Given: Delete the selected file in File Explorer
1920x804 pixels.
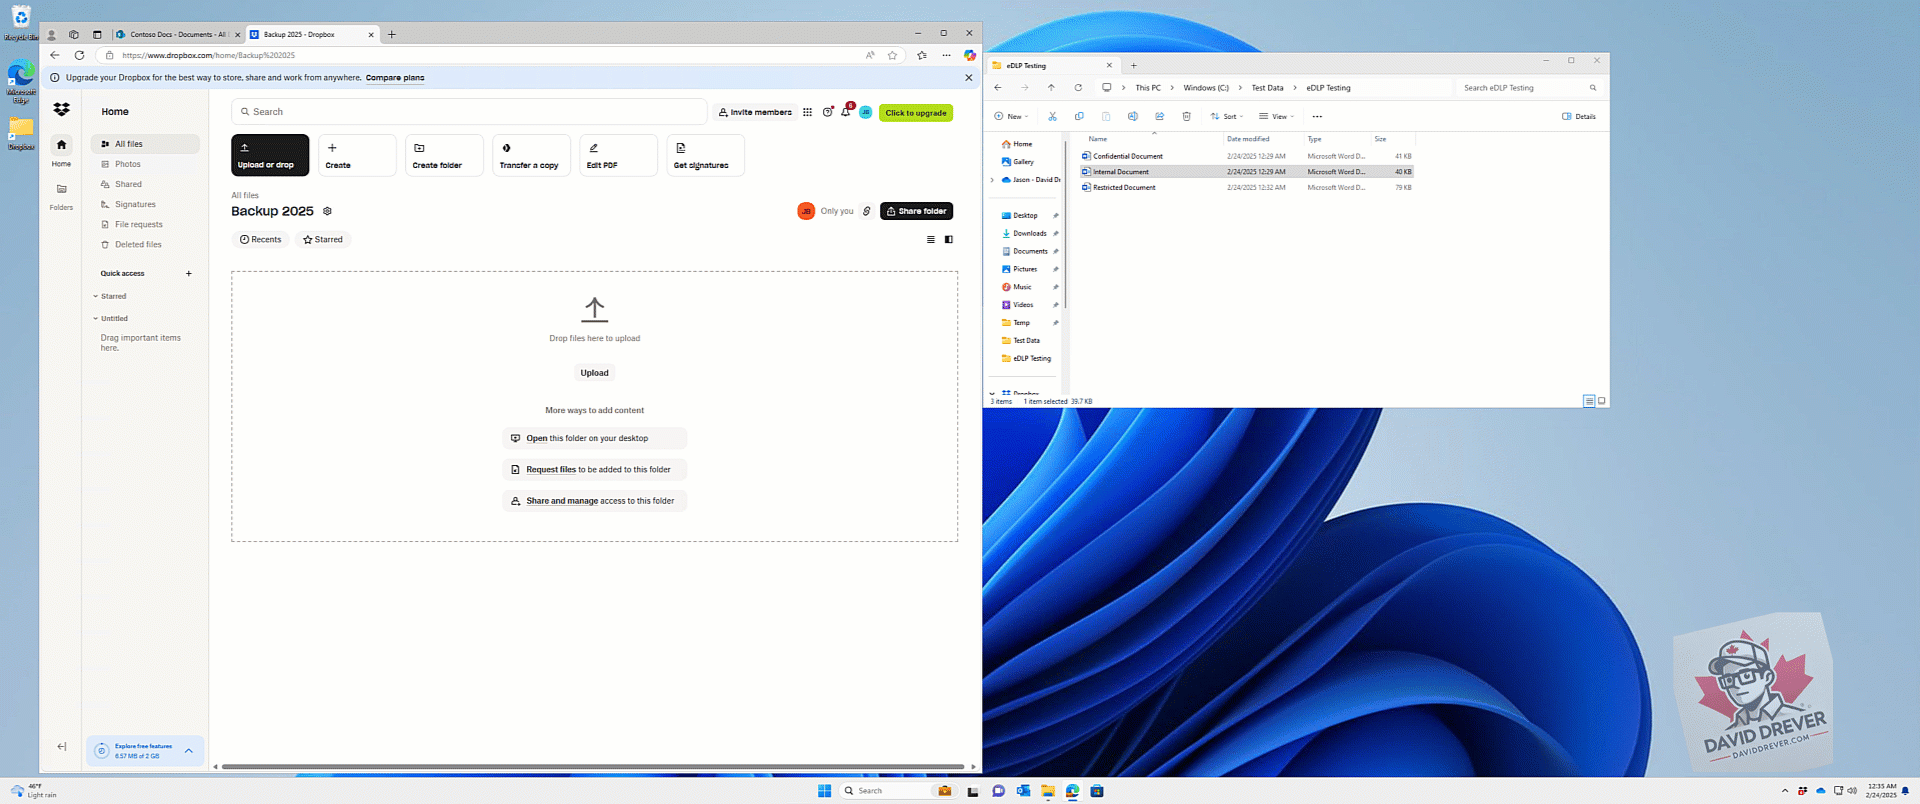Looking at the screenshot, I should 1186,116.
